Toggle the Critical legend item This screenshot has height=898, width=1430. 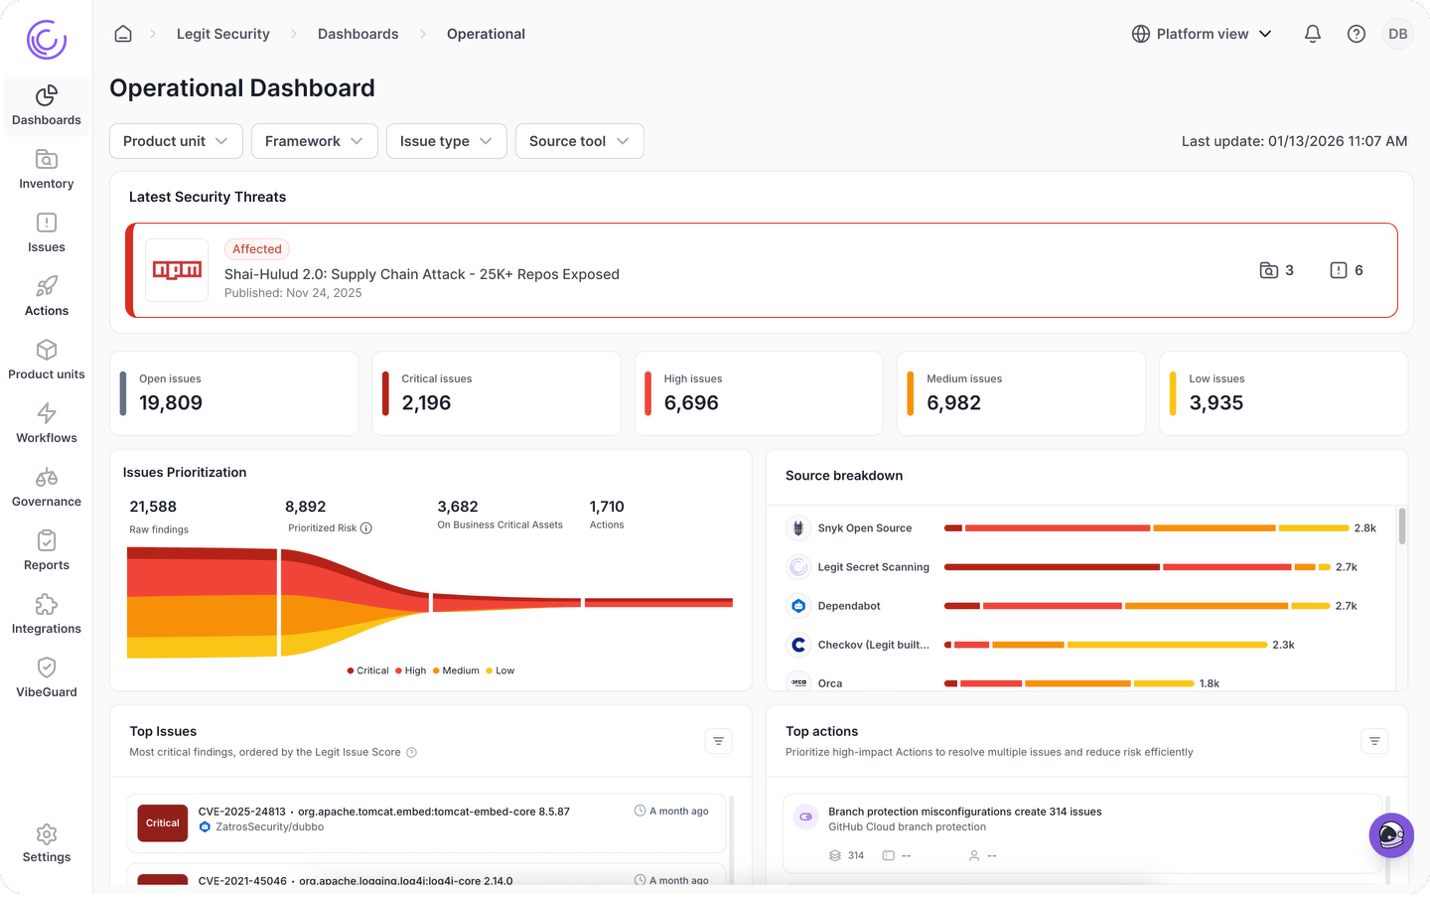point(367,671)
